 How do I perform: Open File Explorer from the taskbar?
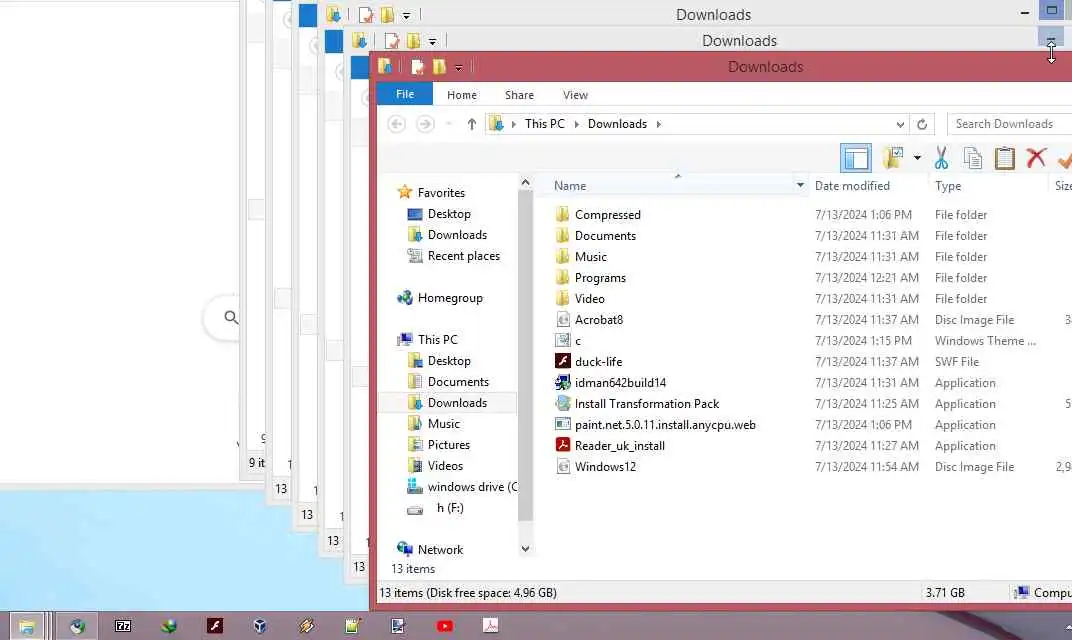[x=27, y=626]
